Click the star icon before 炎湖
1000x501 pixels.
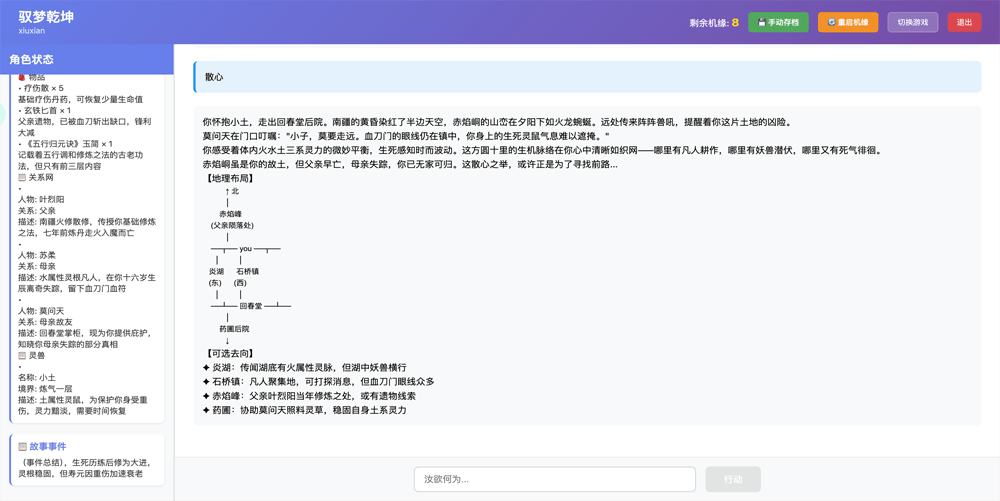pos(206,368)
